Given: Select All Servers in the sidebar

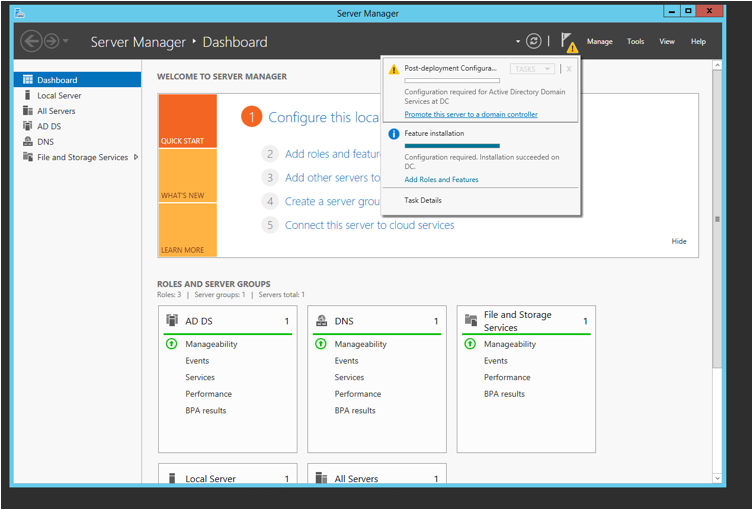Looking at the screenshot, I should [x=77, y=110].
